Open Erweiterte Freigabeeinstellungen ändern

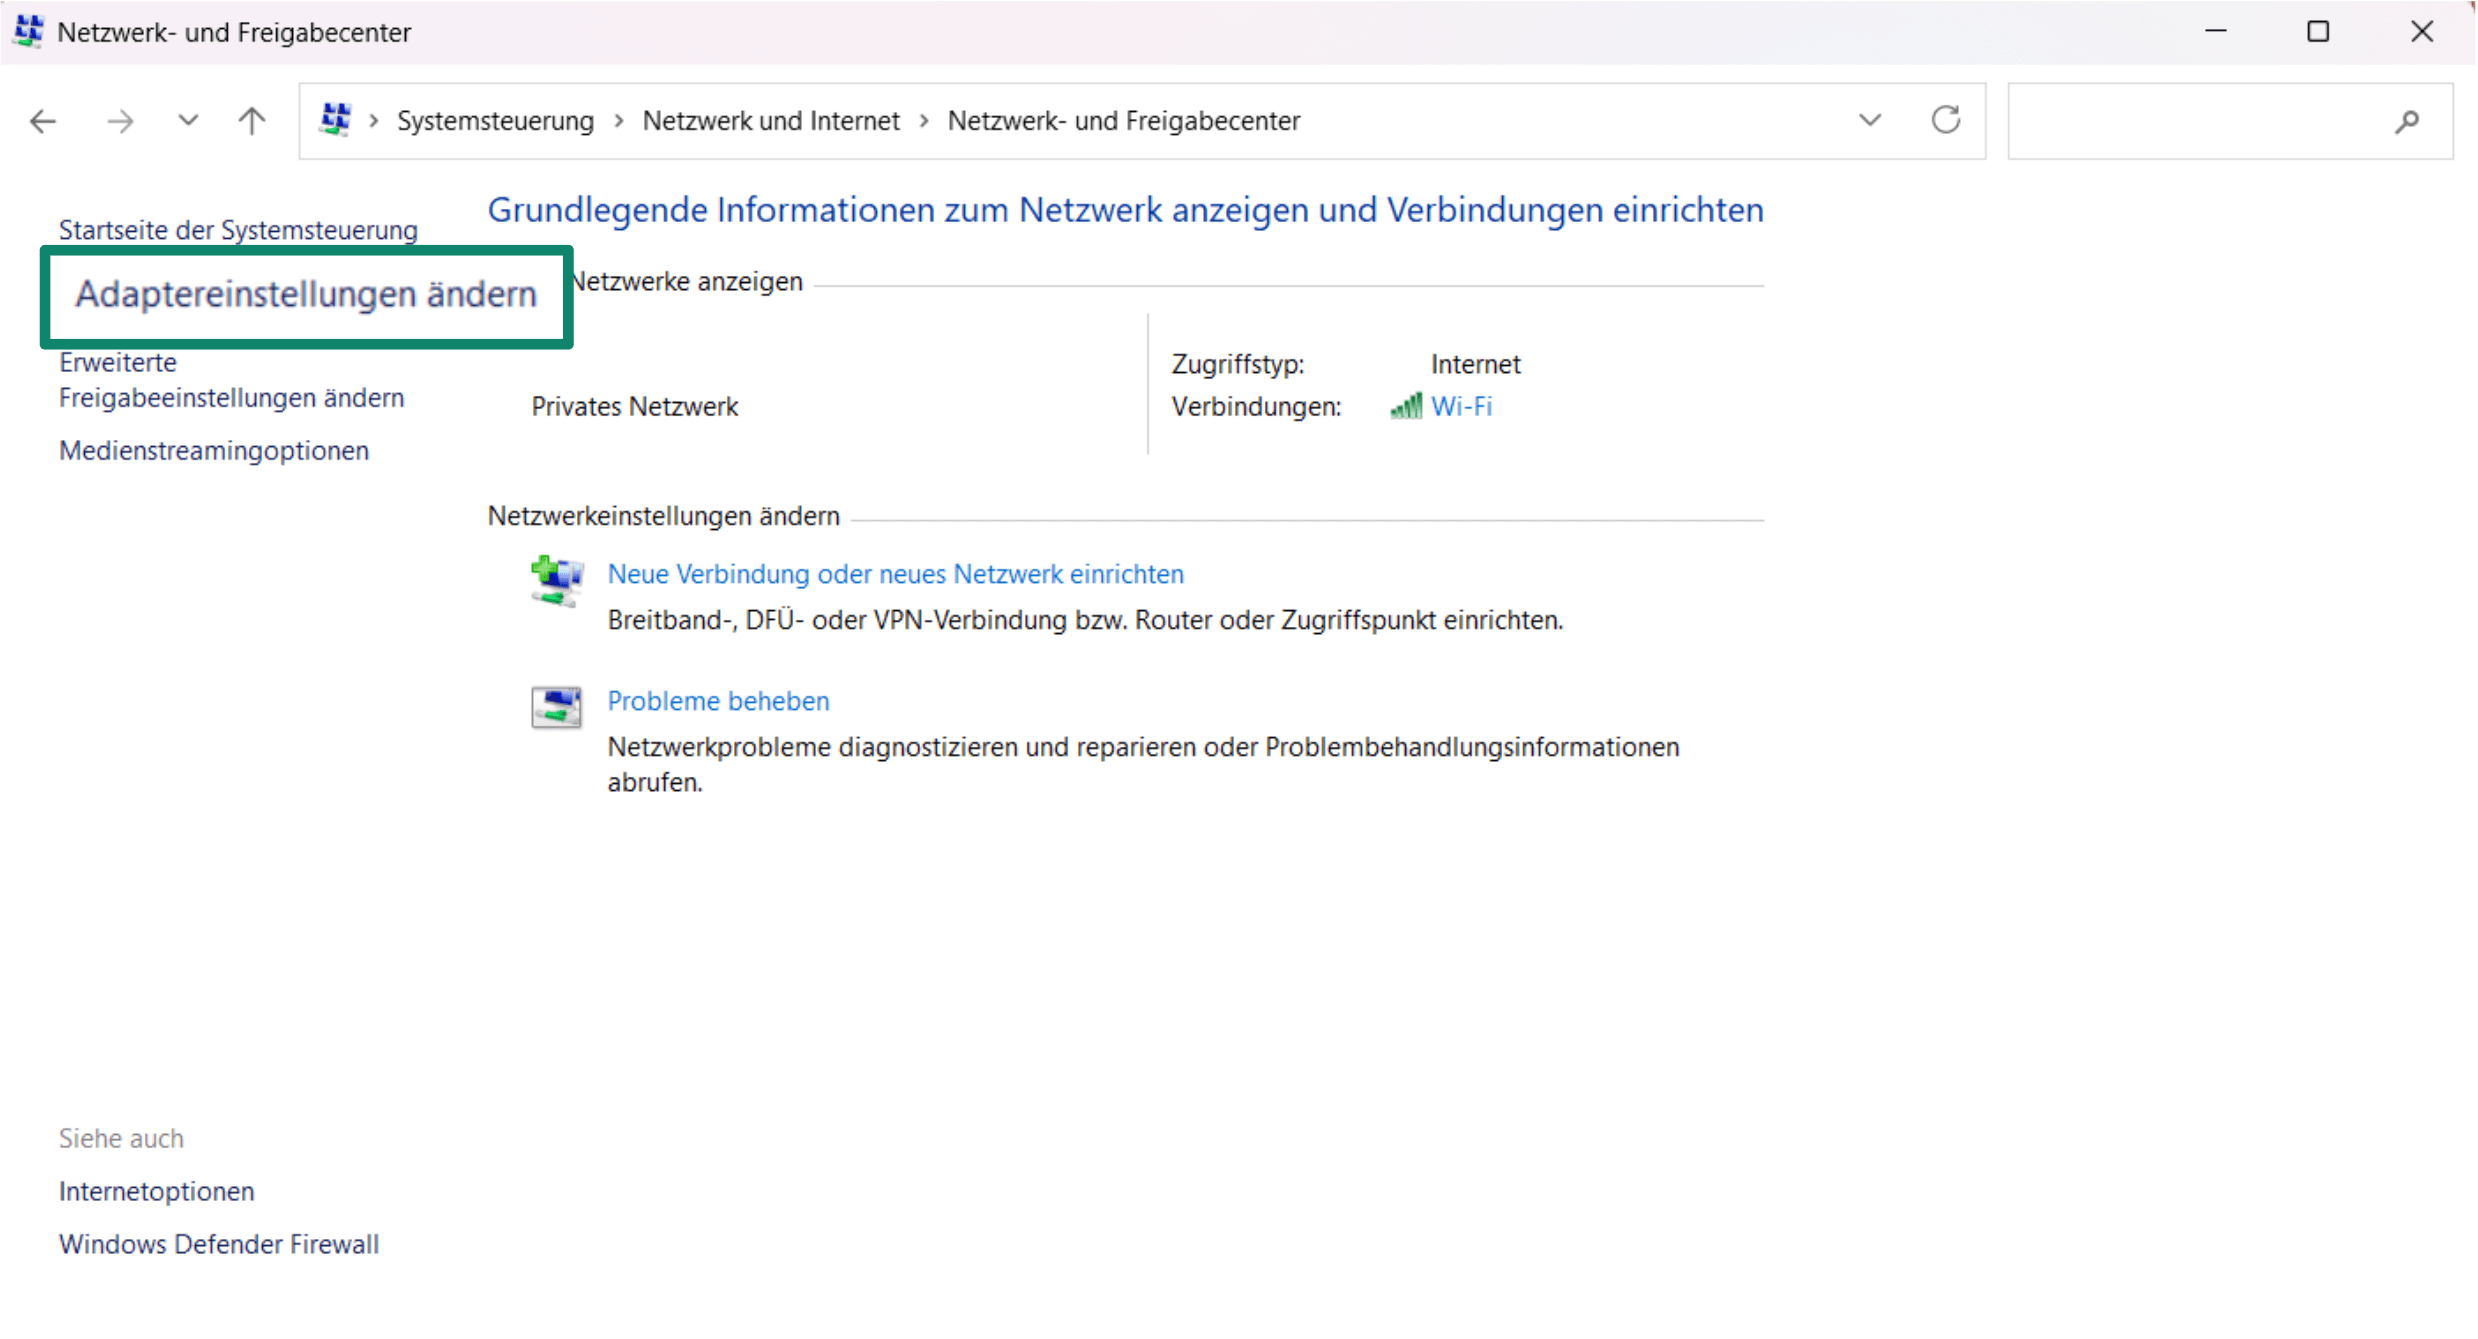[x=231, y=379]
